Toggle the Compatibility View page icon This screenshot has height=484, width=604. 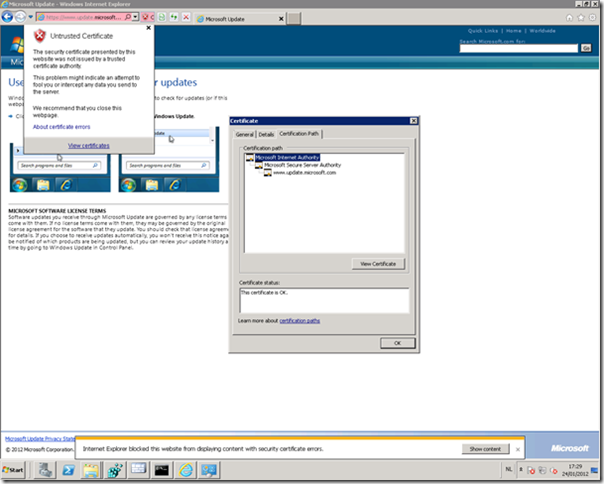pos(162,17)
